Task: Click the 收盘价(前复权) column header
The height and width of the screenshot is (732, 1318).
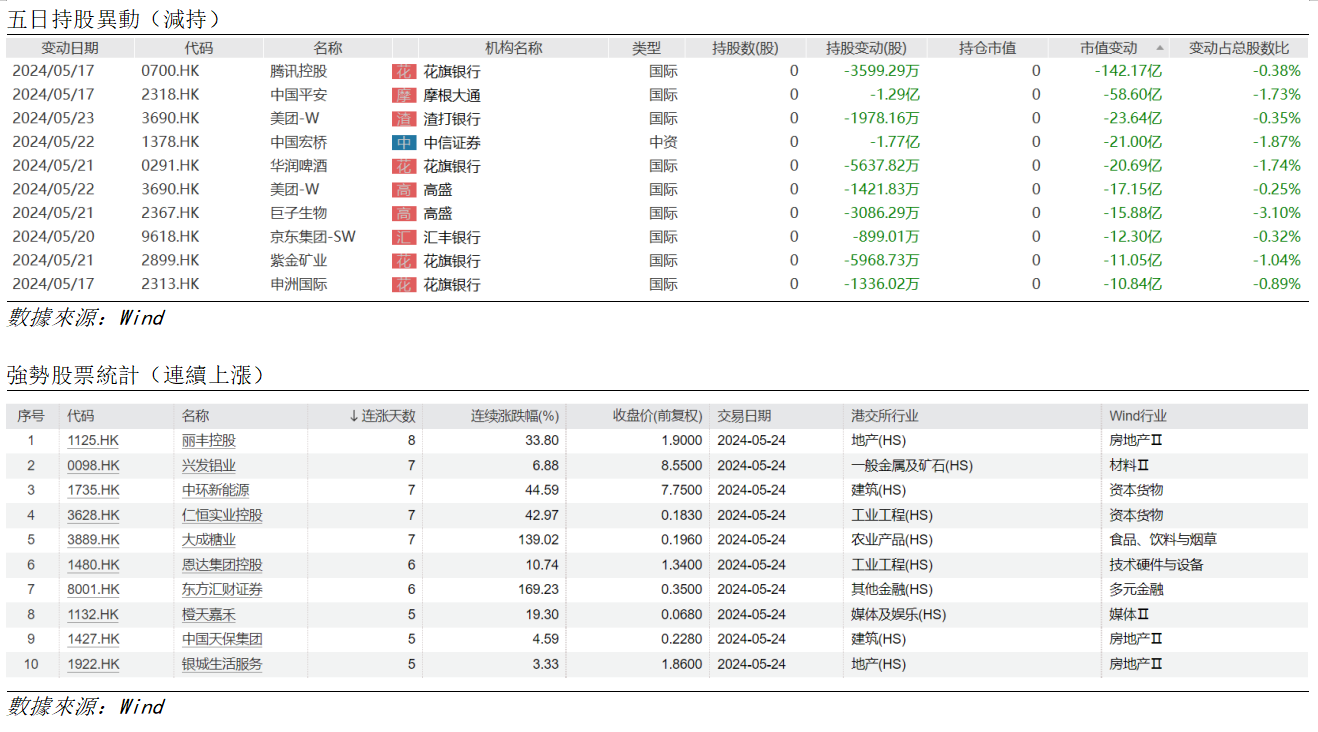Action: pyautogui.click(x=657, y=416)
